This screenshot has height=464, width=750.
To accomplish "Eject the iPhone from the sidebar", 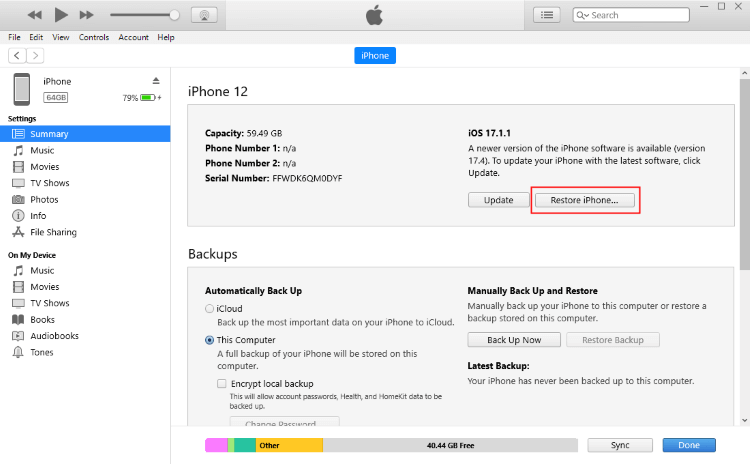I will click(x=155, y=80).
